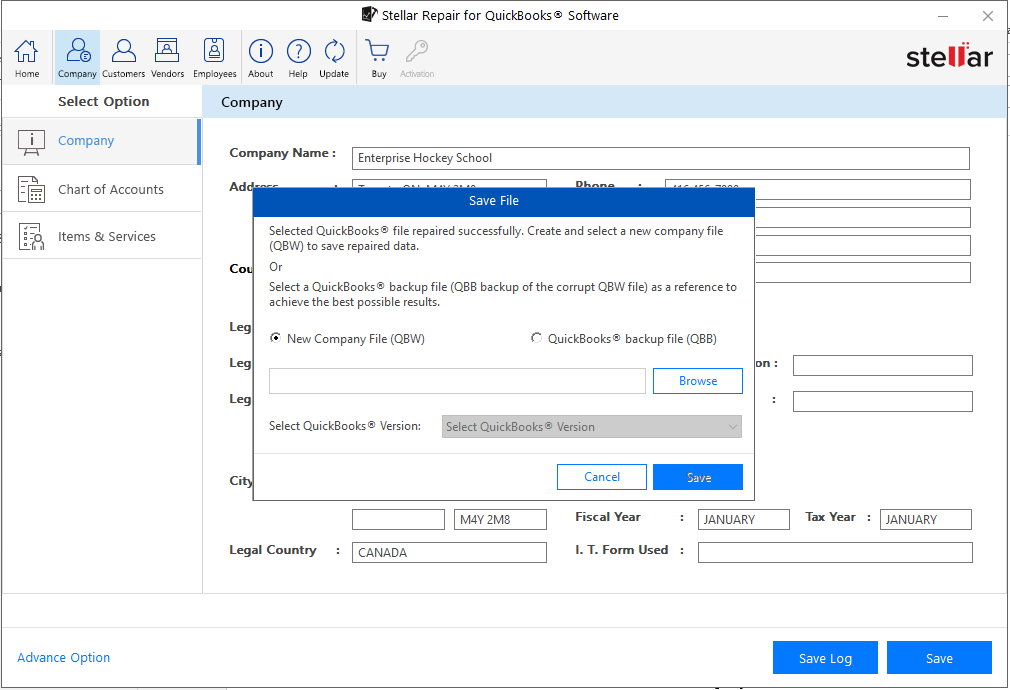The height and width of the screenshot is (690, 1010).
Task: Click the empty field left of postal code
Action: click(x=398, y=520)
